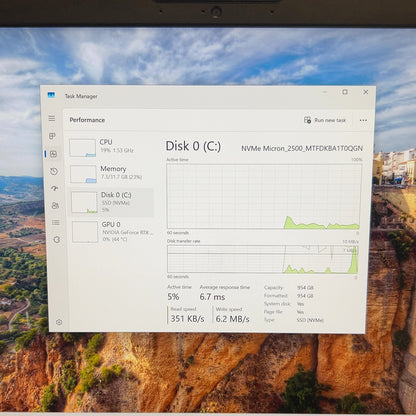The width and height of the screenshot is (416, 416).
Task: Open the Details page icon
Action: (56, 222)
